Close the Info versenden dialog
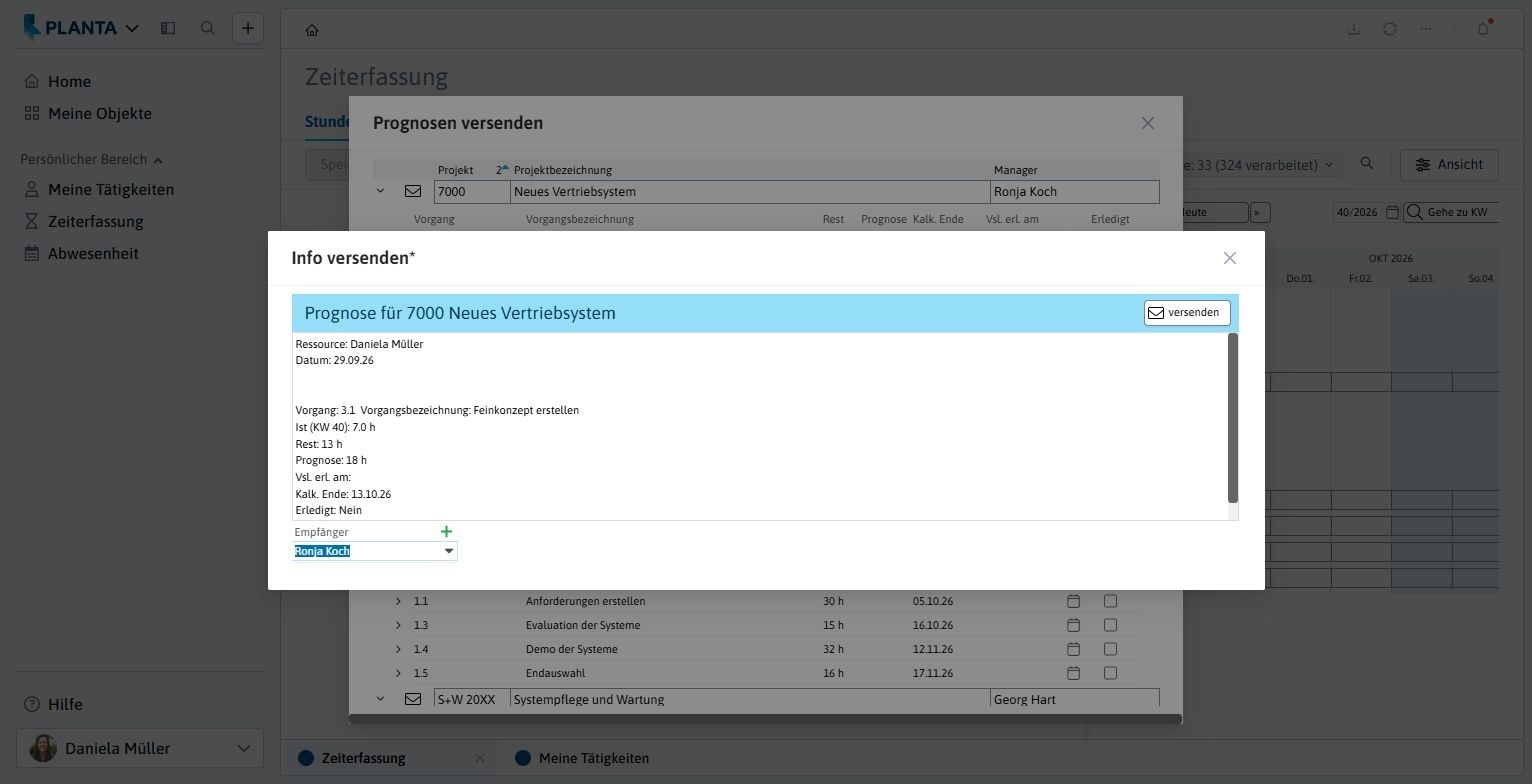The width and height of the screenshot is (1532, 784). [1230, 258]
